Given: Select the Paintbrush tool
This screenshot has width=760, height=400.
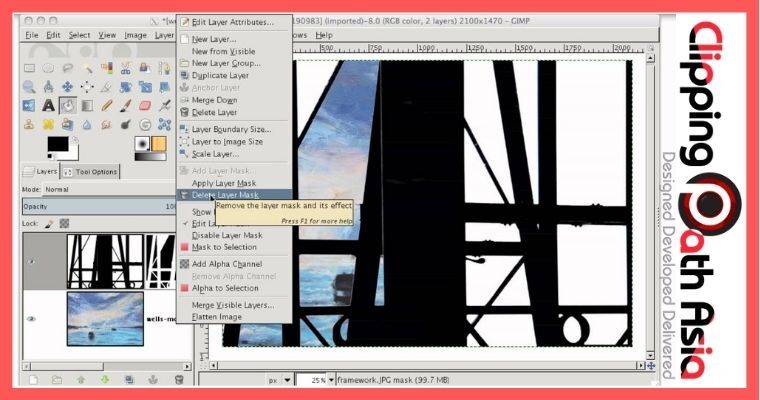Looking at the screenshot, I should click(126, 105).
